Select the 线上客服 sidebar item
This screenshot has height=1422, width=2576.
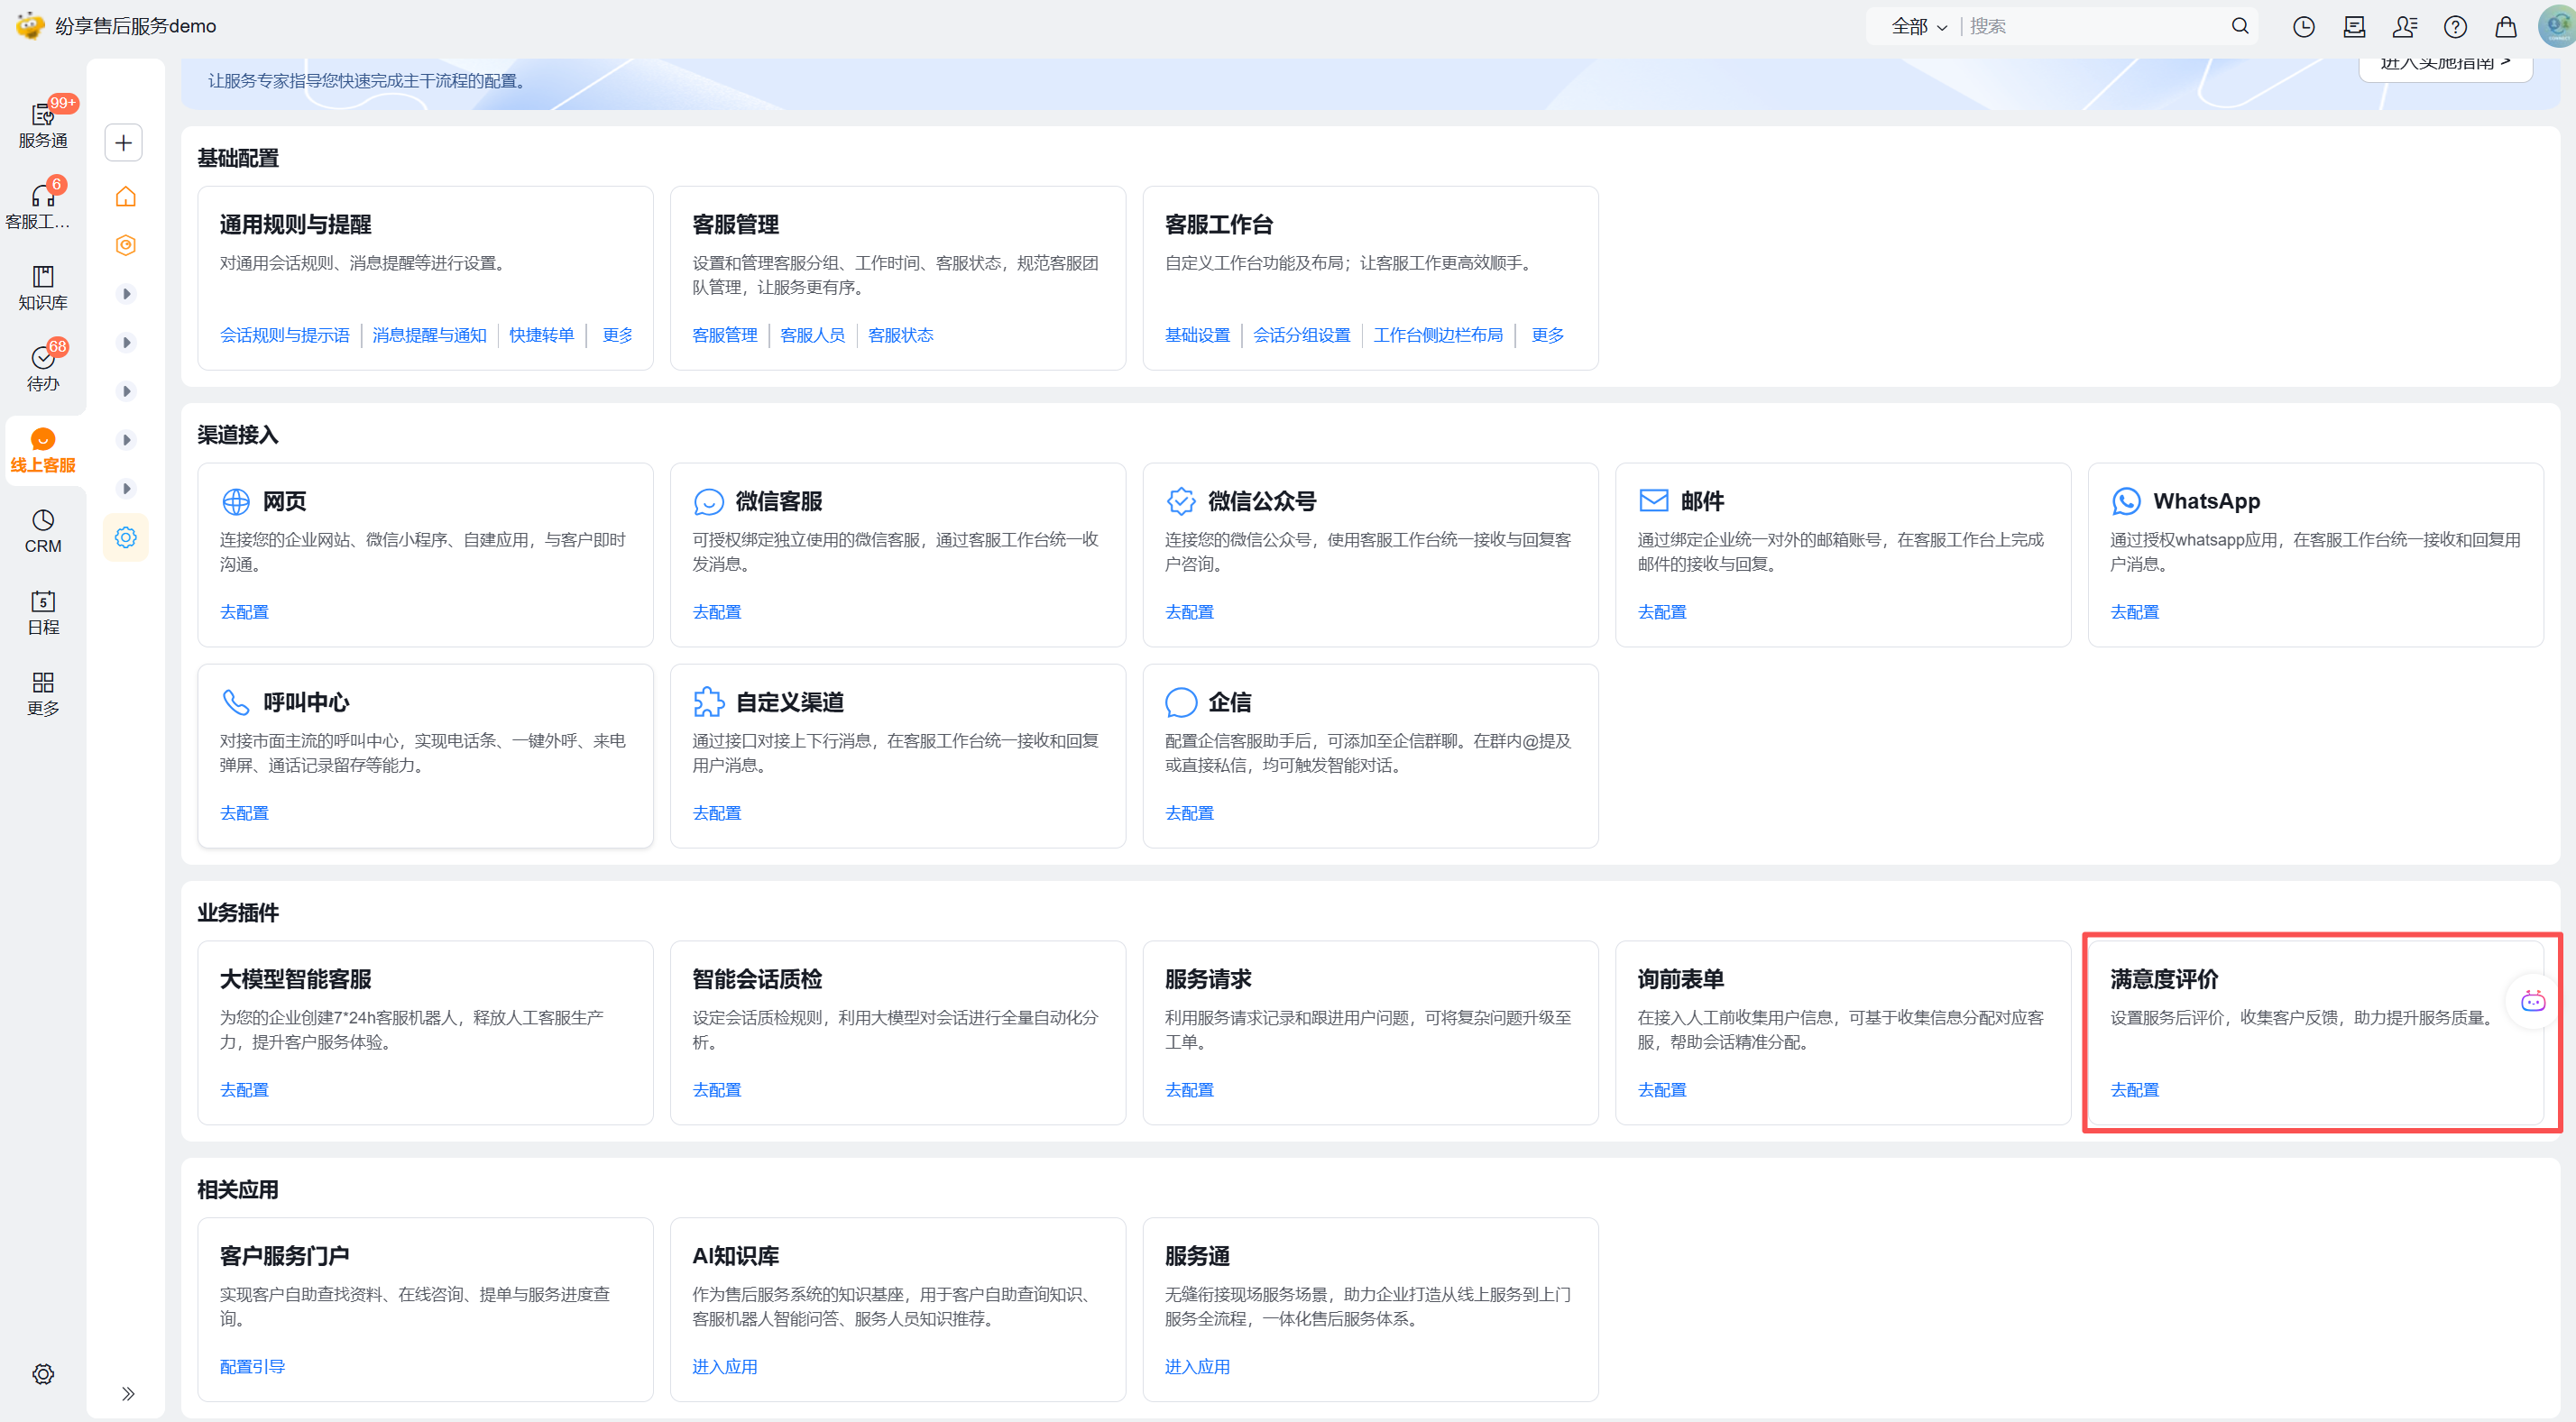tap(42, 449)
